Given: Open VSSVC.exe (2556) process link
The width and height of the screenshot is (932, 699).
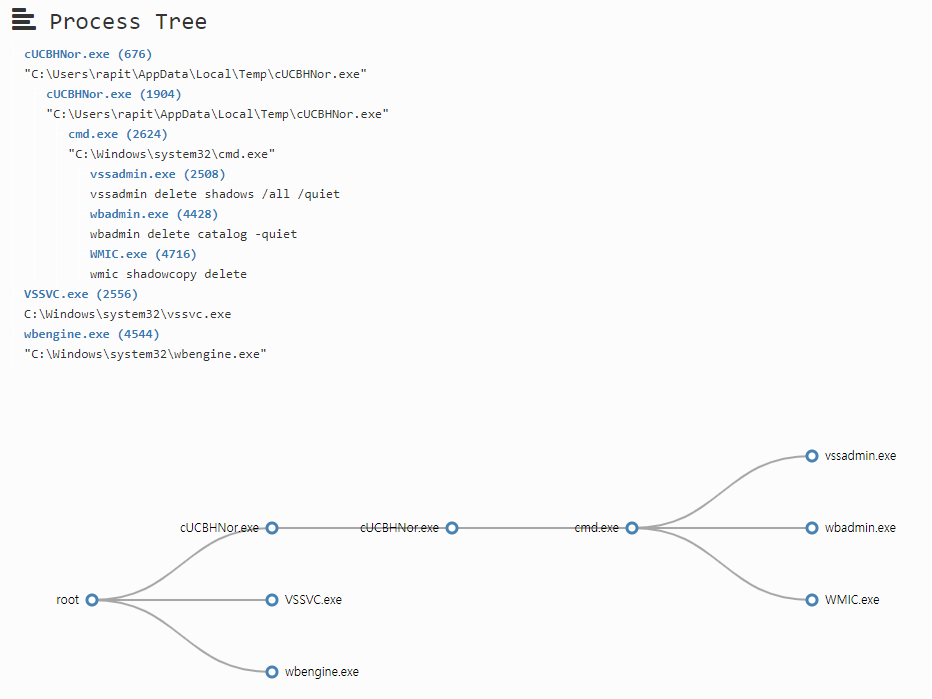Looking at the screenshot, I should pos(81,294).
